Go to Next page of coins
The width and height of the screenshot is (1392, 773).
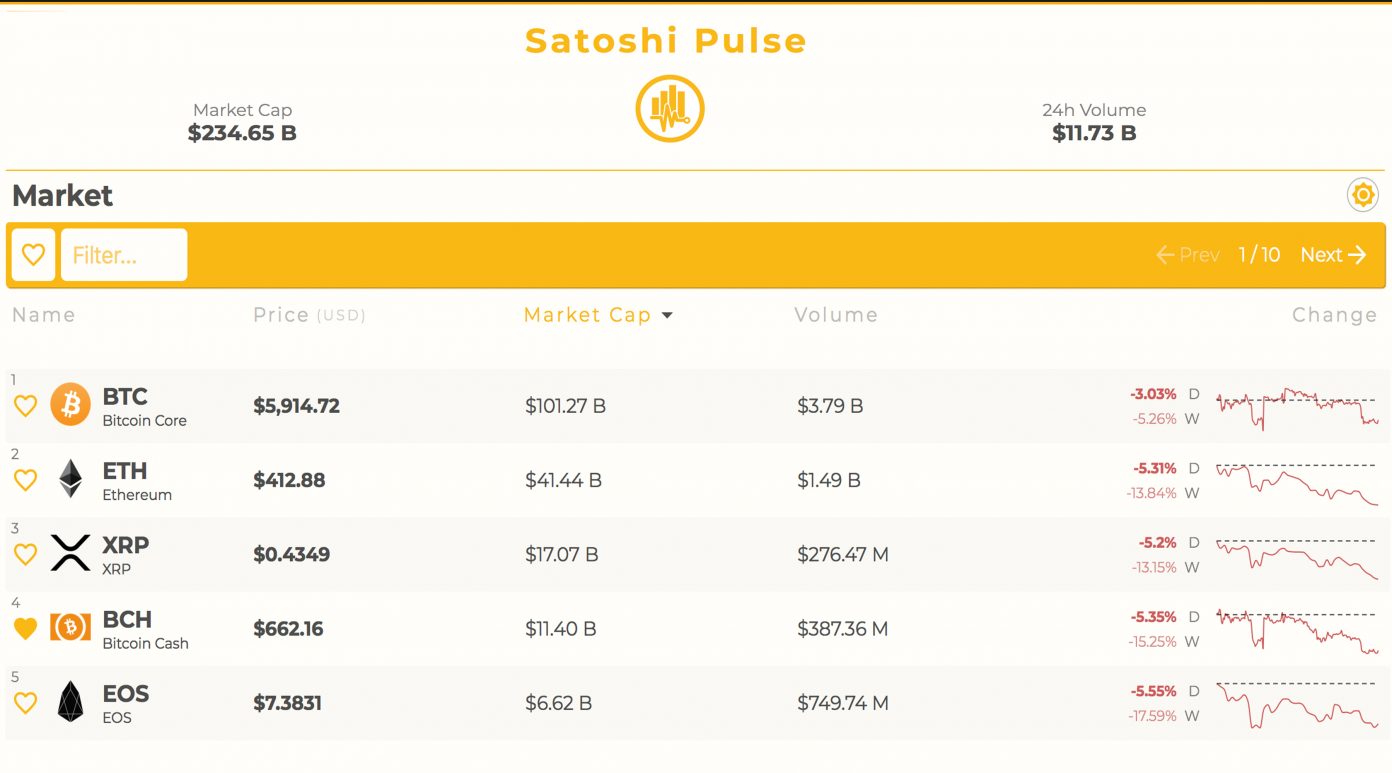coord(1333,255)
